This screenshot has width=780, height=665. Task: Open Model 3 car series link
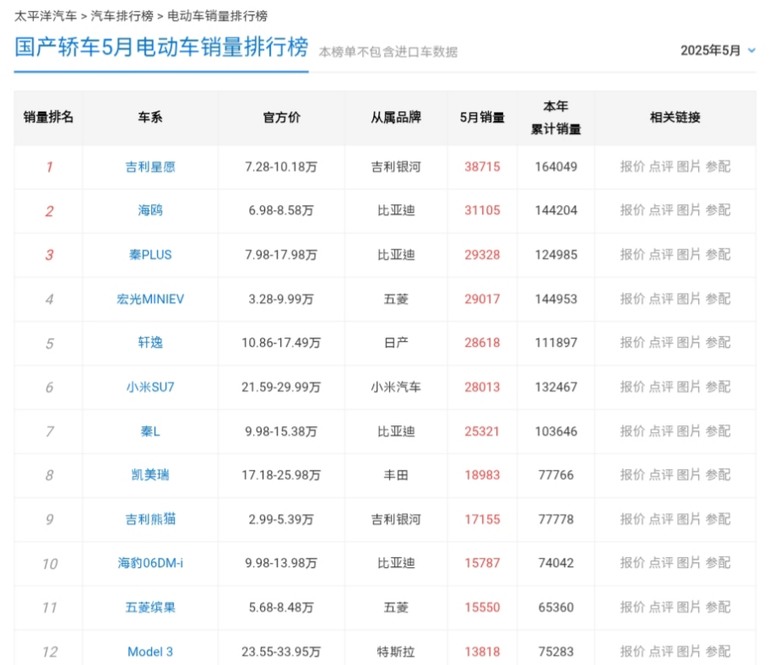point(150,652)
